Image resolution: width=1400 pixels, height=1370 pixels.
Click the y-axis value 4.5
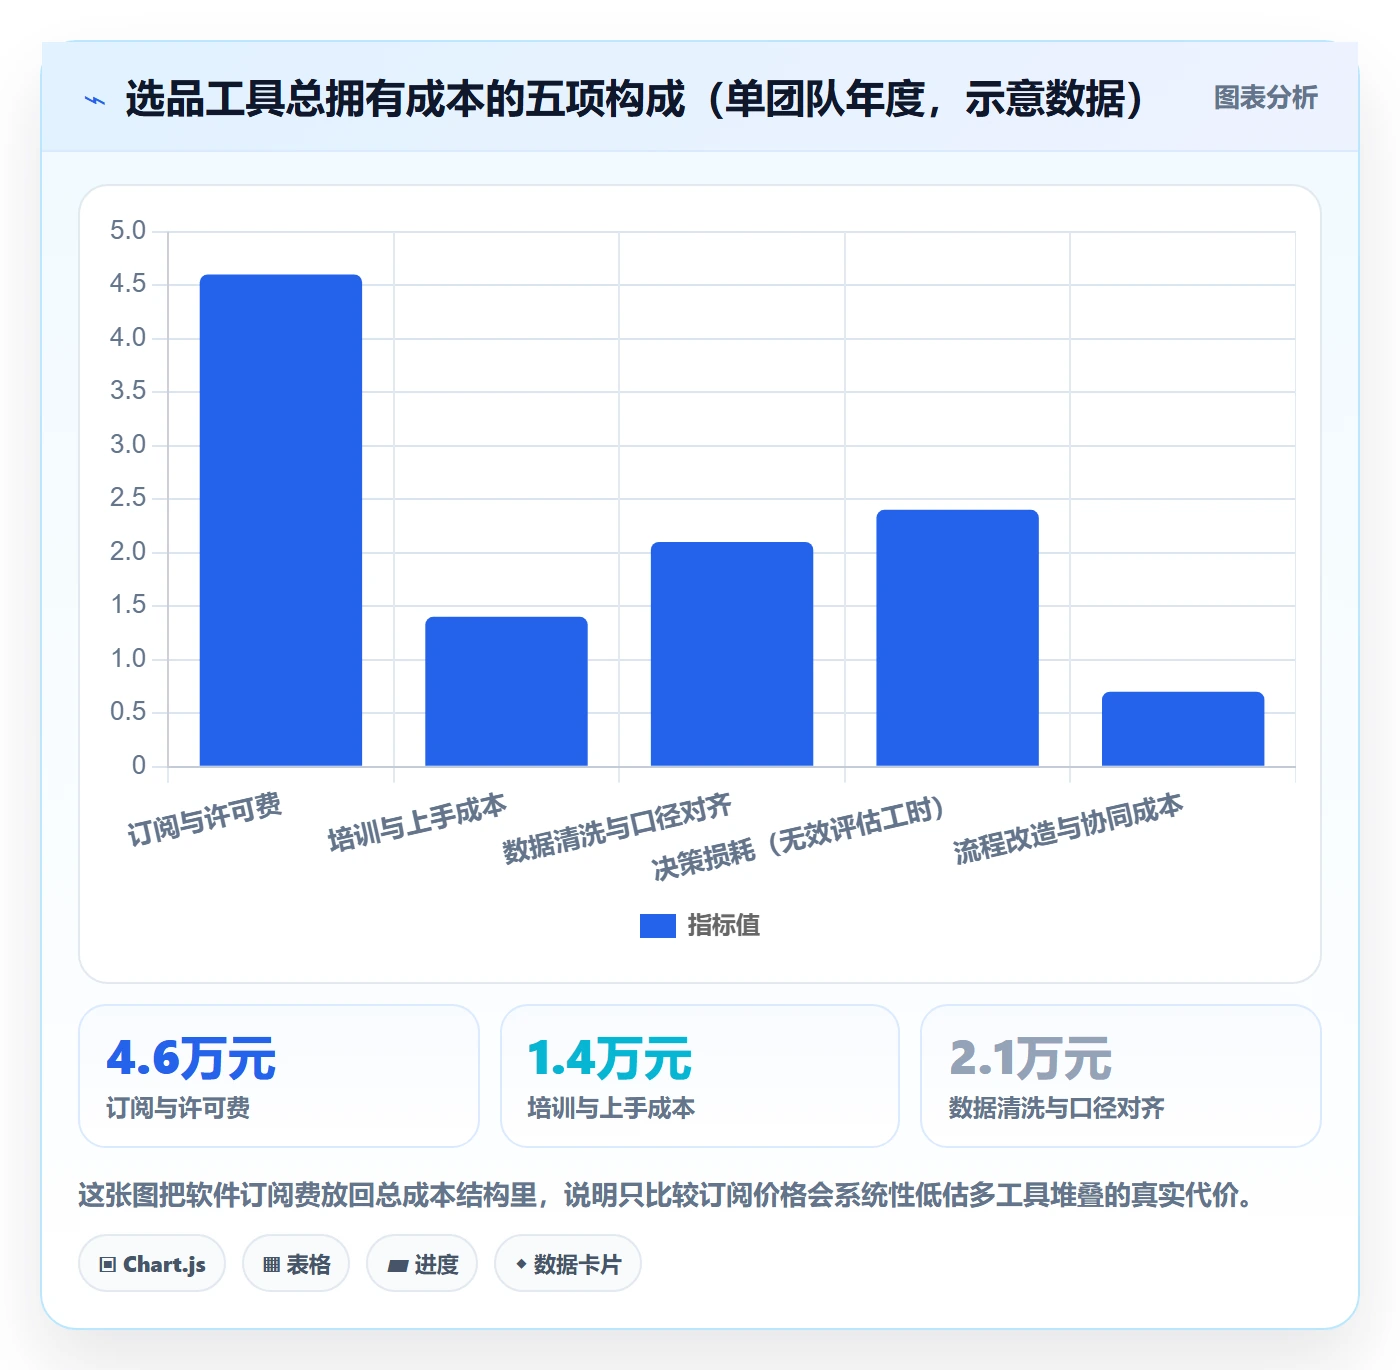pos(128,284)
